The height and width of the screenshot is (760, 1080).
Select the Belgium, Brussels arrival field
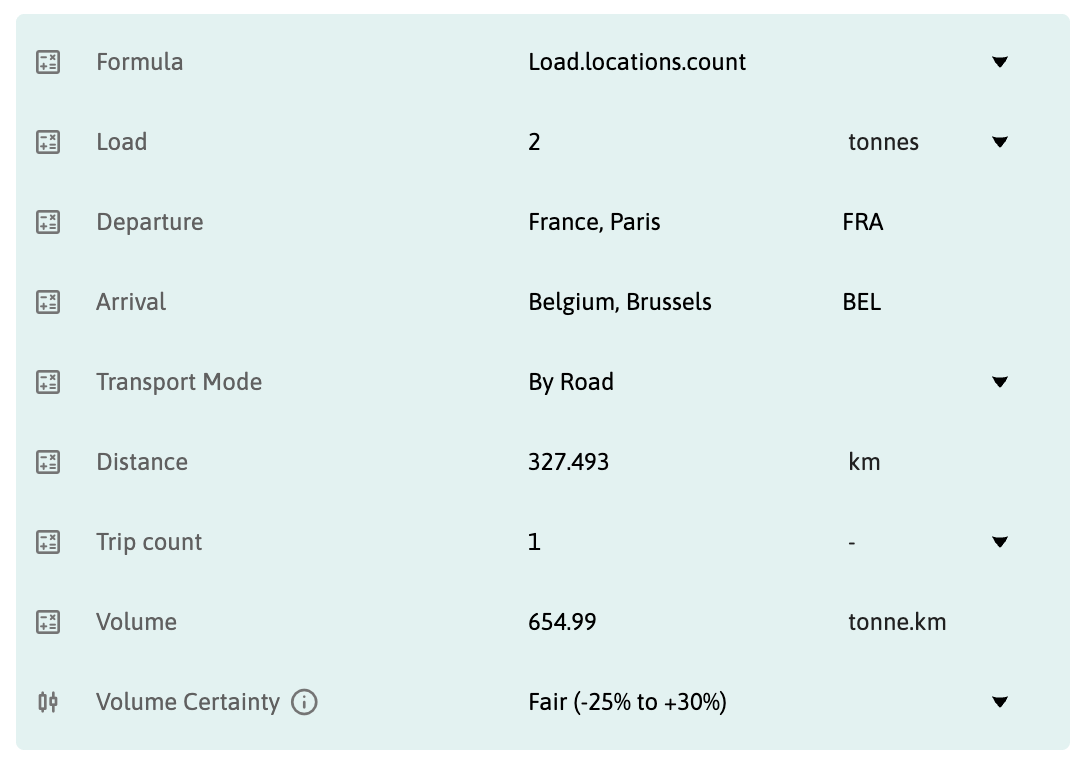pyautogui.click(x=620, y=302)
